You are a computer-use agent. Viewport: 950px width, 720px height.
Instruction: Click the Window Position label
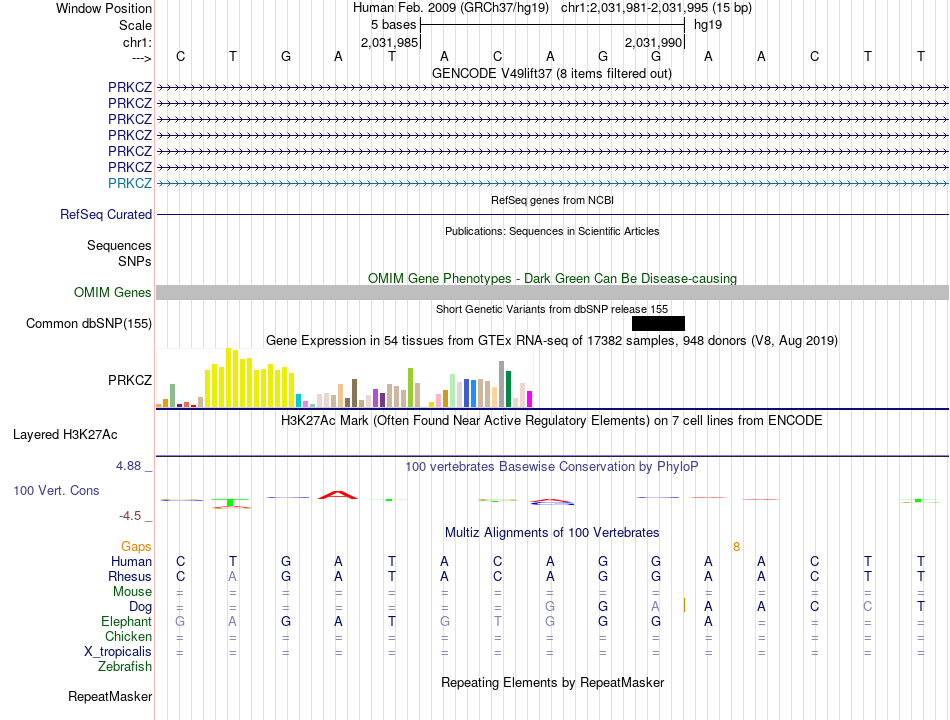click(x=104, y=8)
